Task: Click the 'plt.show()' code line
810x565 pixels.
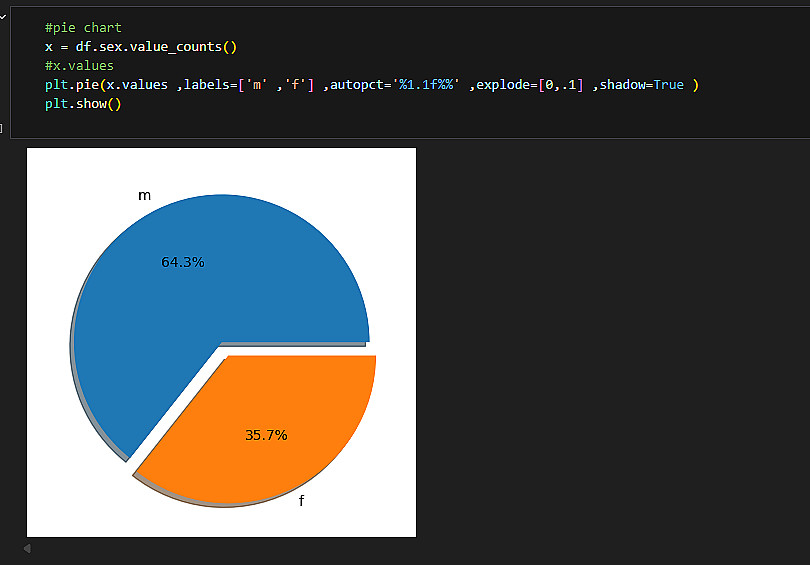Action: tap(83, 104)
